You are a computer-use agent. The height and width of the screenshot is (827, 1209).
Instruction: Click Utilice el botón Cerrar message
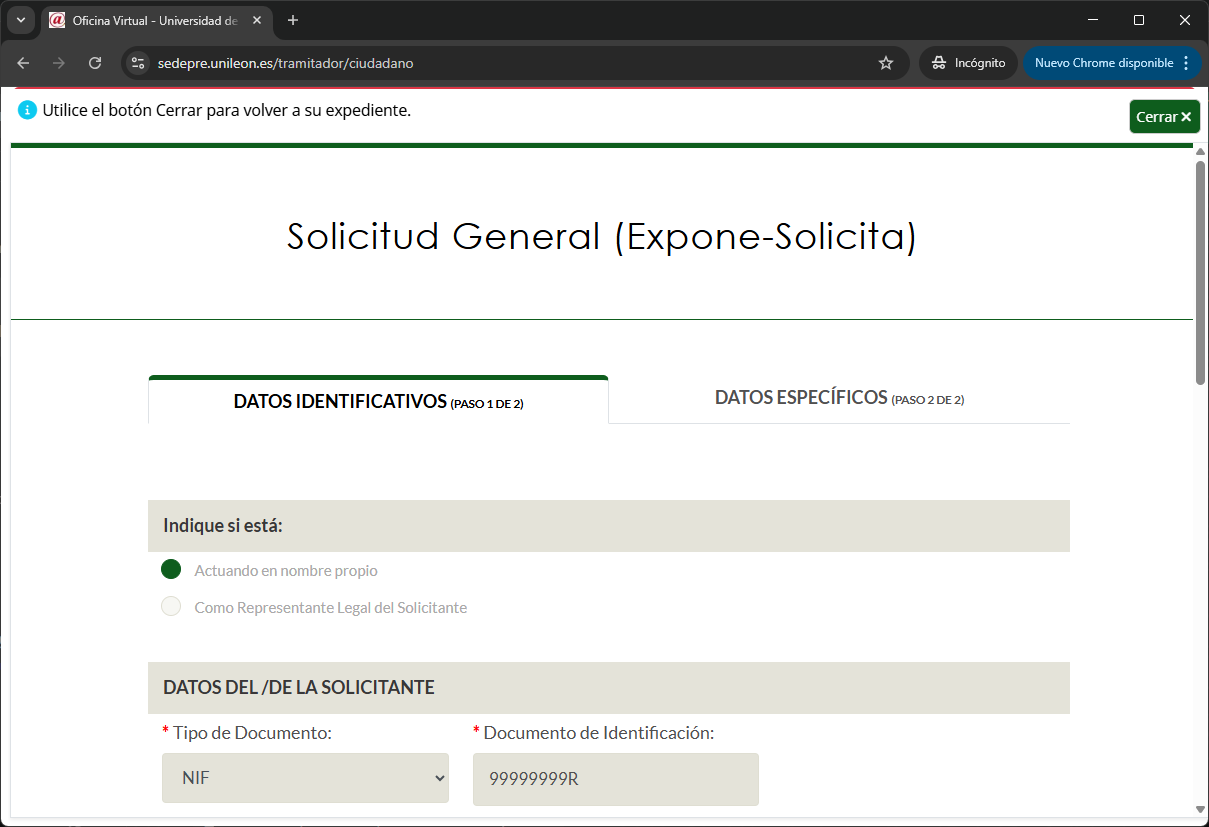(227, 110)
